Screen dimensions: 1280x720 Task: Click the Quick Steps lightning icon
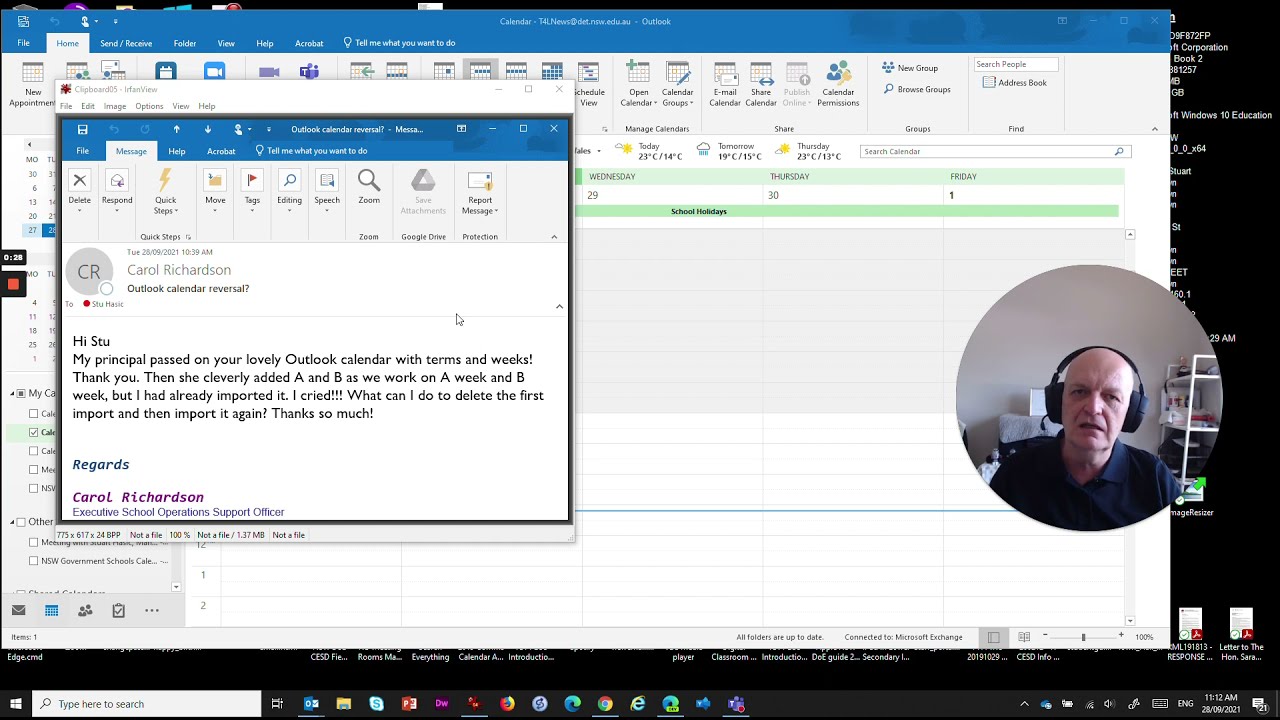click(165, 180)
